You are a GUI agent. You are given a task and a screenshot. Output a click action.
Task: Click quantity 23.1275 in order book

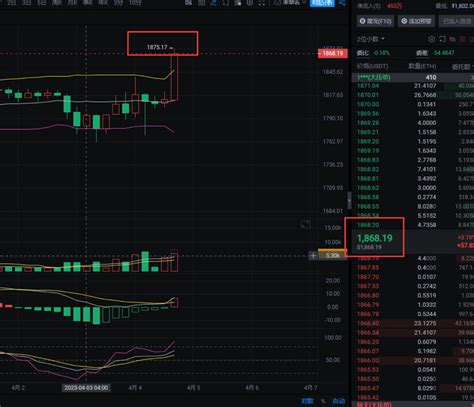pos(425,323)
